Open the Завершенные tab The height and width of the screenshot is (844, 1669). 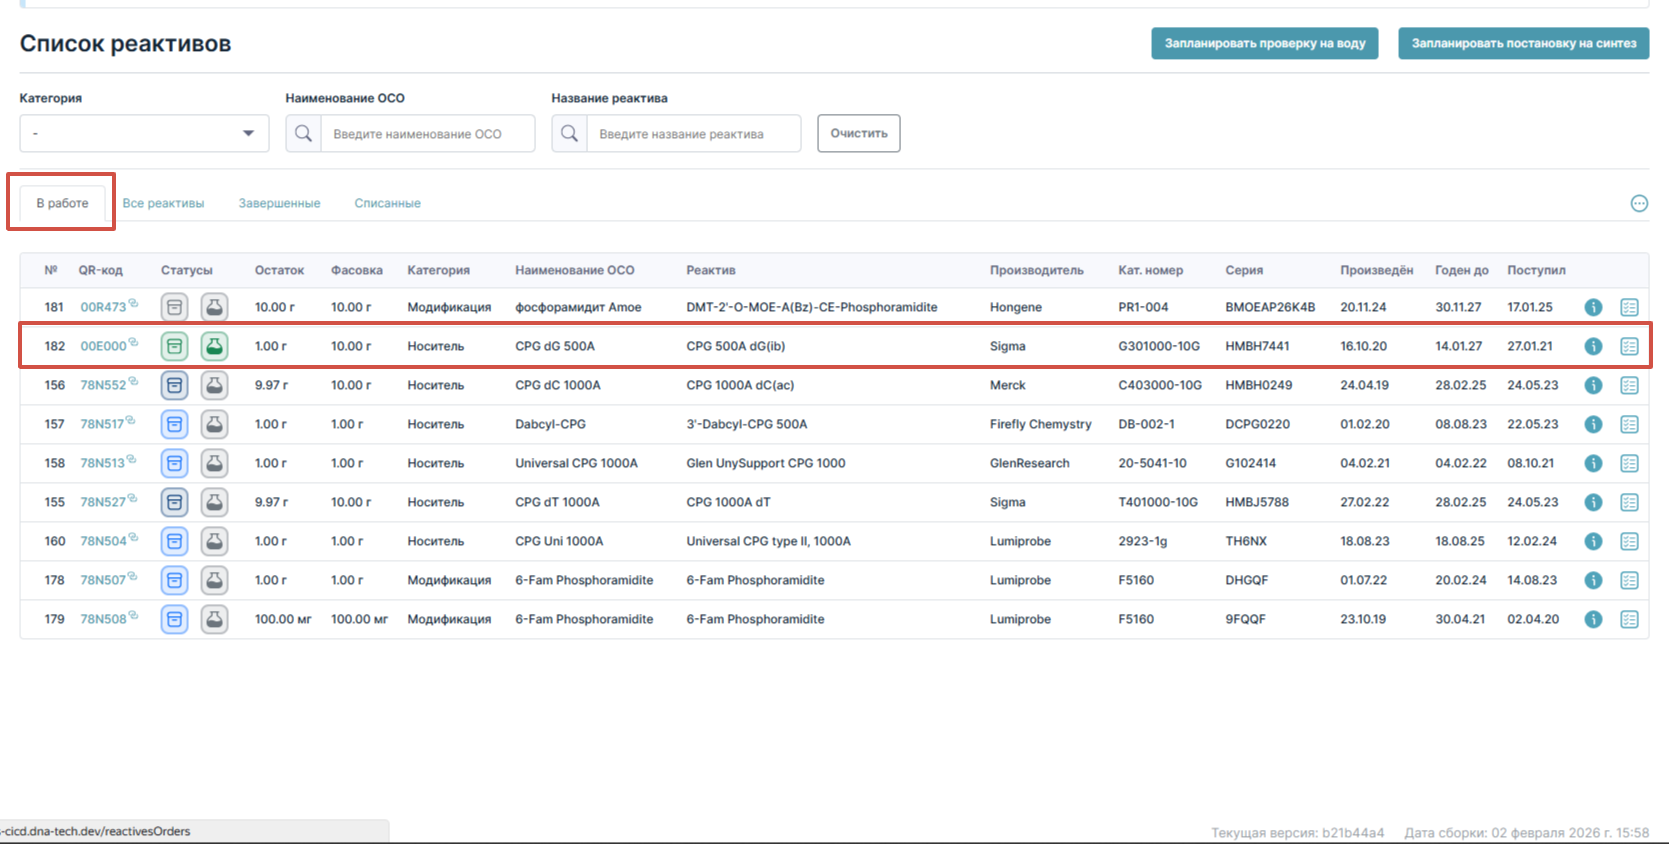click(279, 203)
